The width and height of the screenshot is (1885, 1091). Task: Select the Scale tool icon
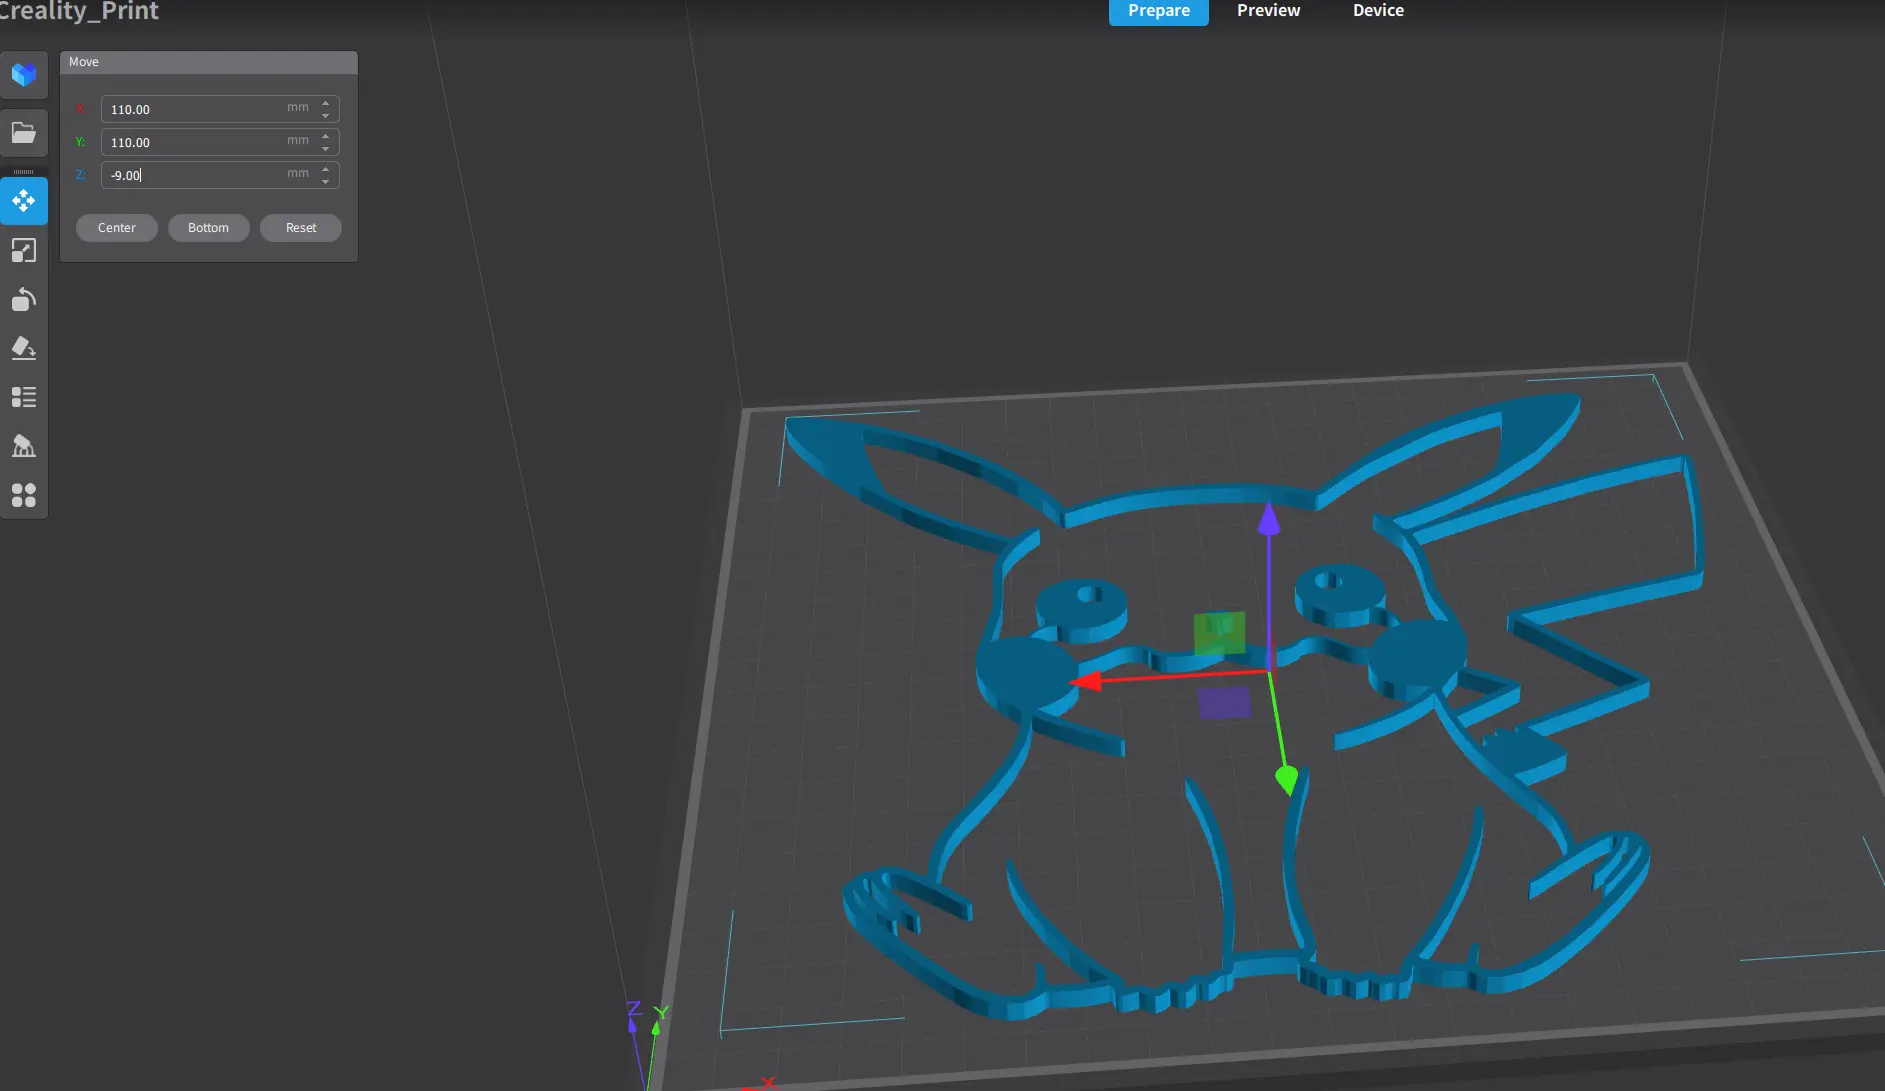tap(24, 251)
